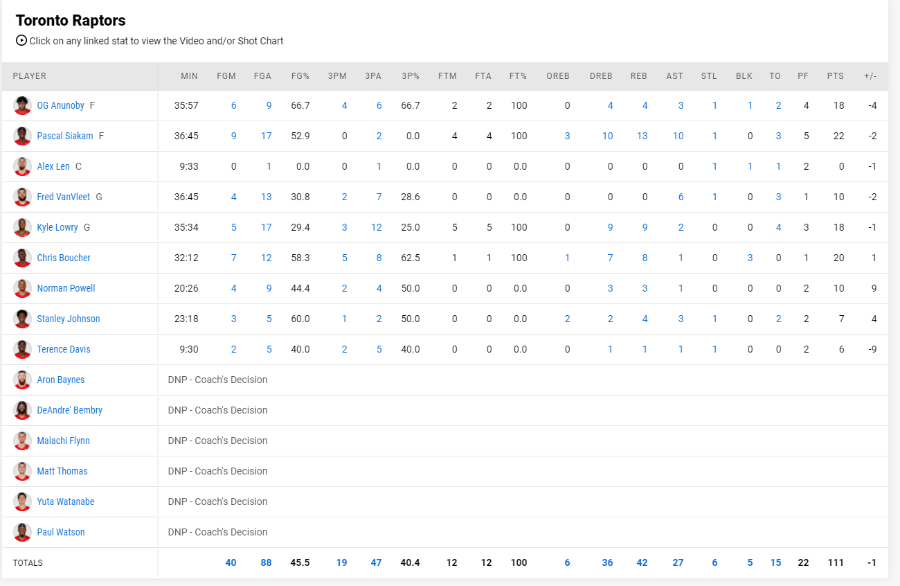Click the OREB column header
Image resolution: width=900 pixels, height=586 pixels.
(x=558, y=76)
